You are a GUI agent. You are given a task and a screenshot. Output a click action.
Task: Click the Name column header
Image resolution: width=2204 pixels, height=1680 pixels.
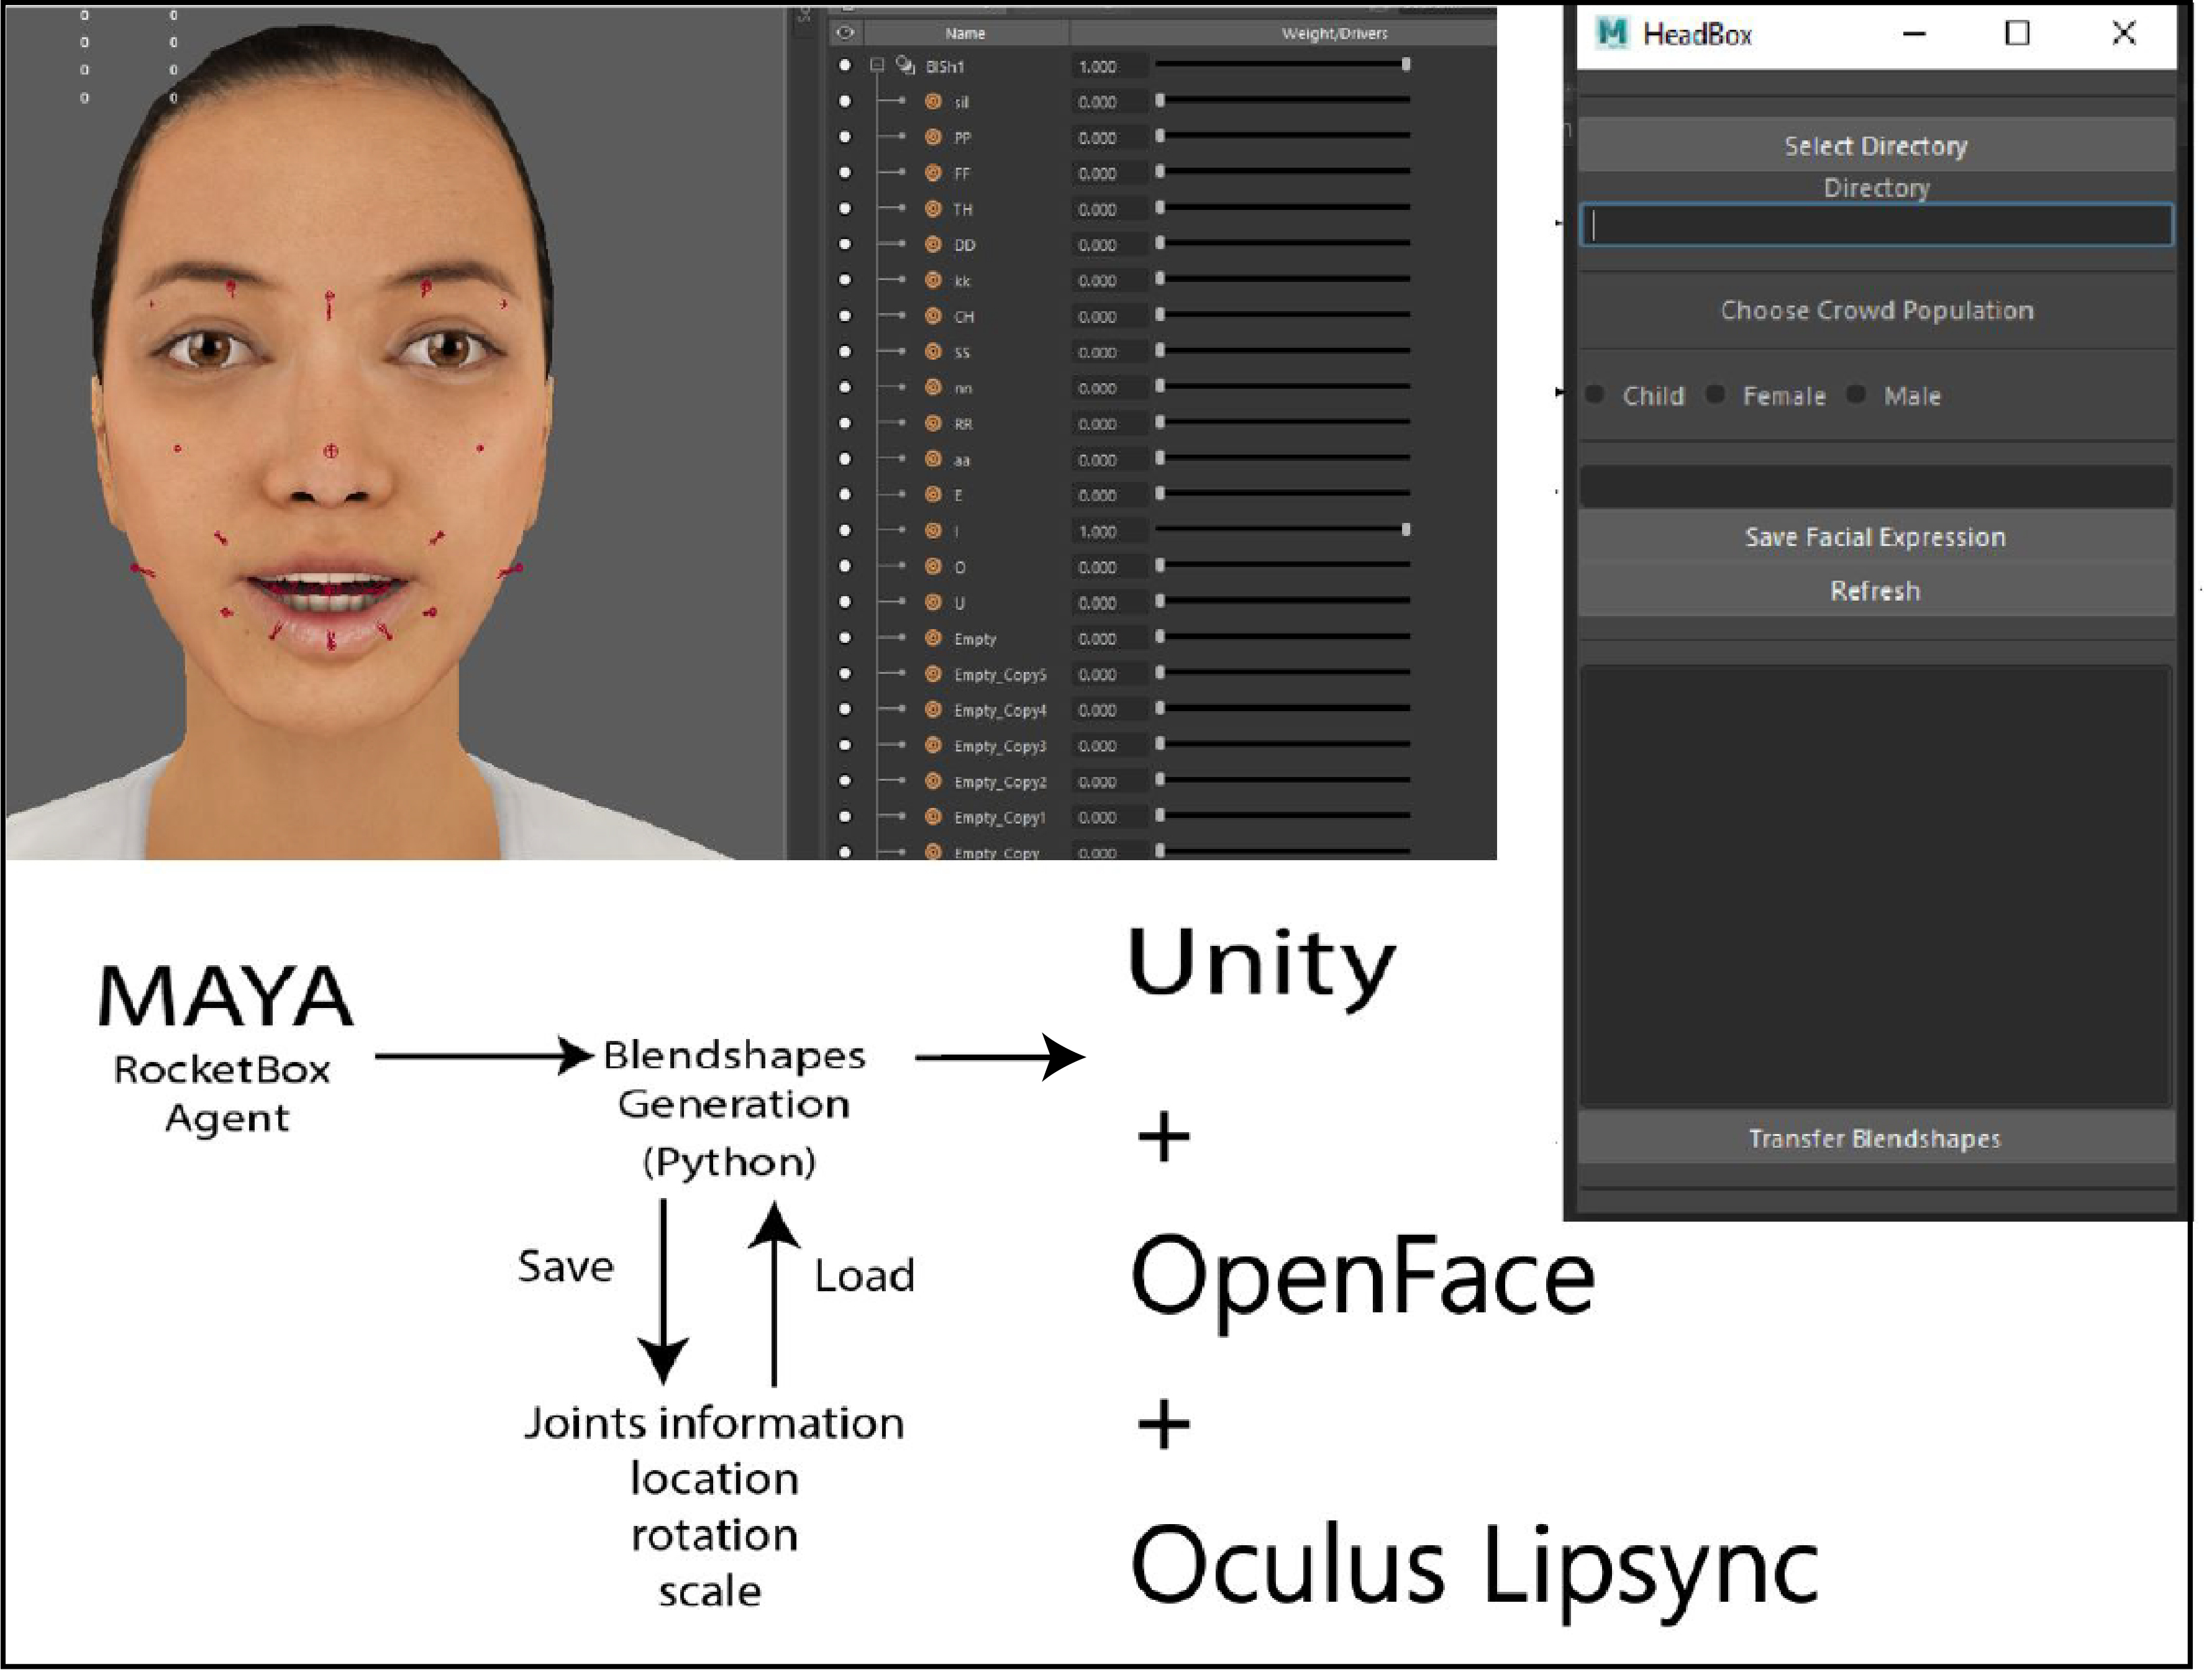pos(966,33)
